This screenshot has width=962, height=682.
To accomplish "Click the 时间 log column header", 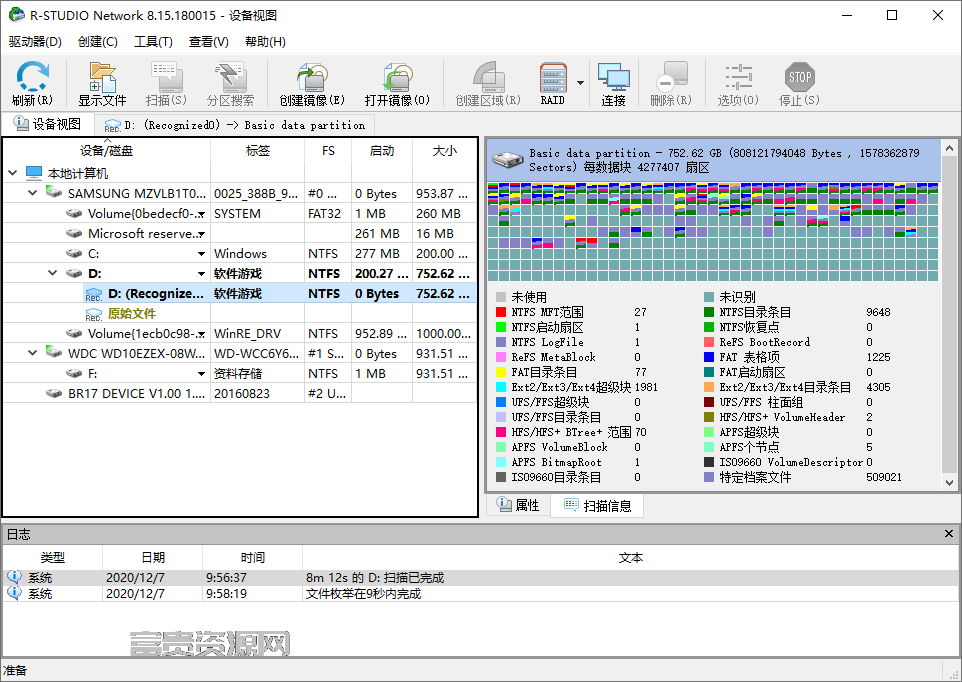I will [253, 557].
